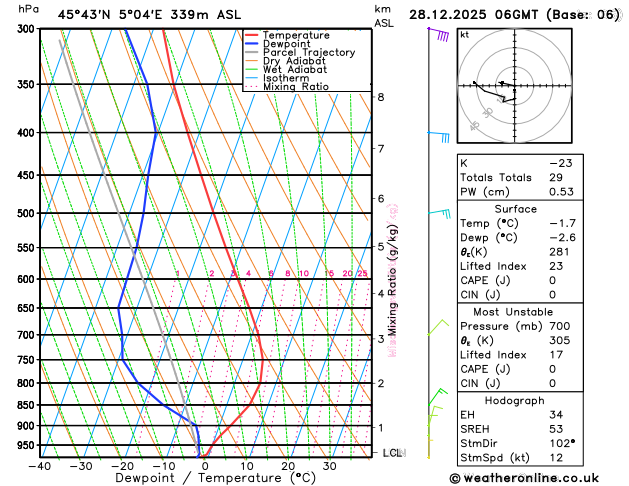Click the Most Unstable section heading
The width and height of the screenshot is (629, 486).
coord(513,312)
